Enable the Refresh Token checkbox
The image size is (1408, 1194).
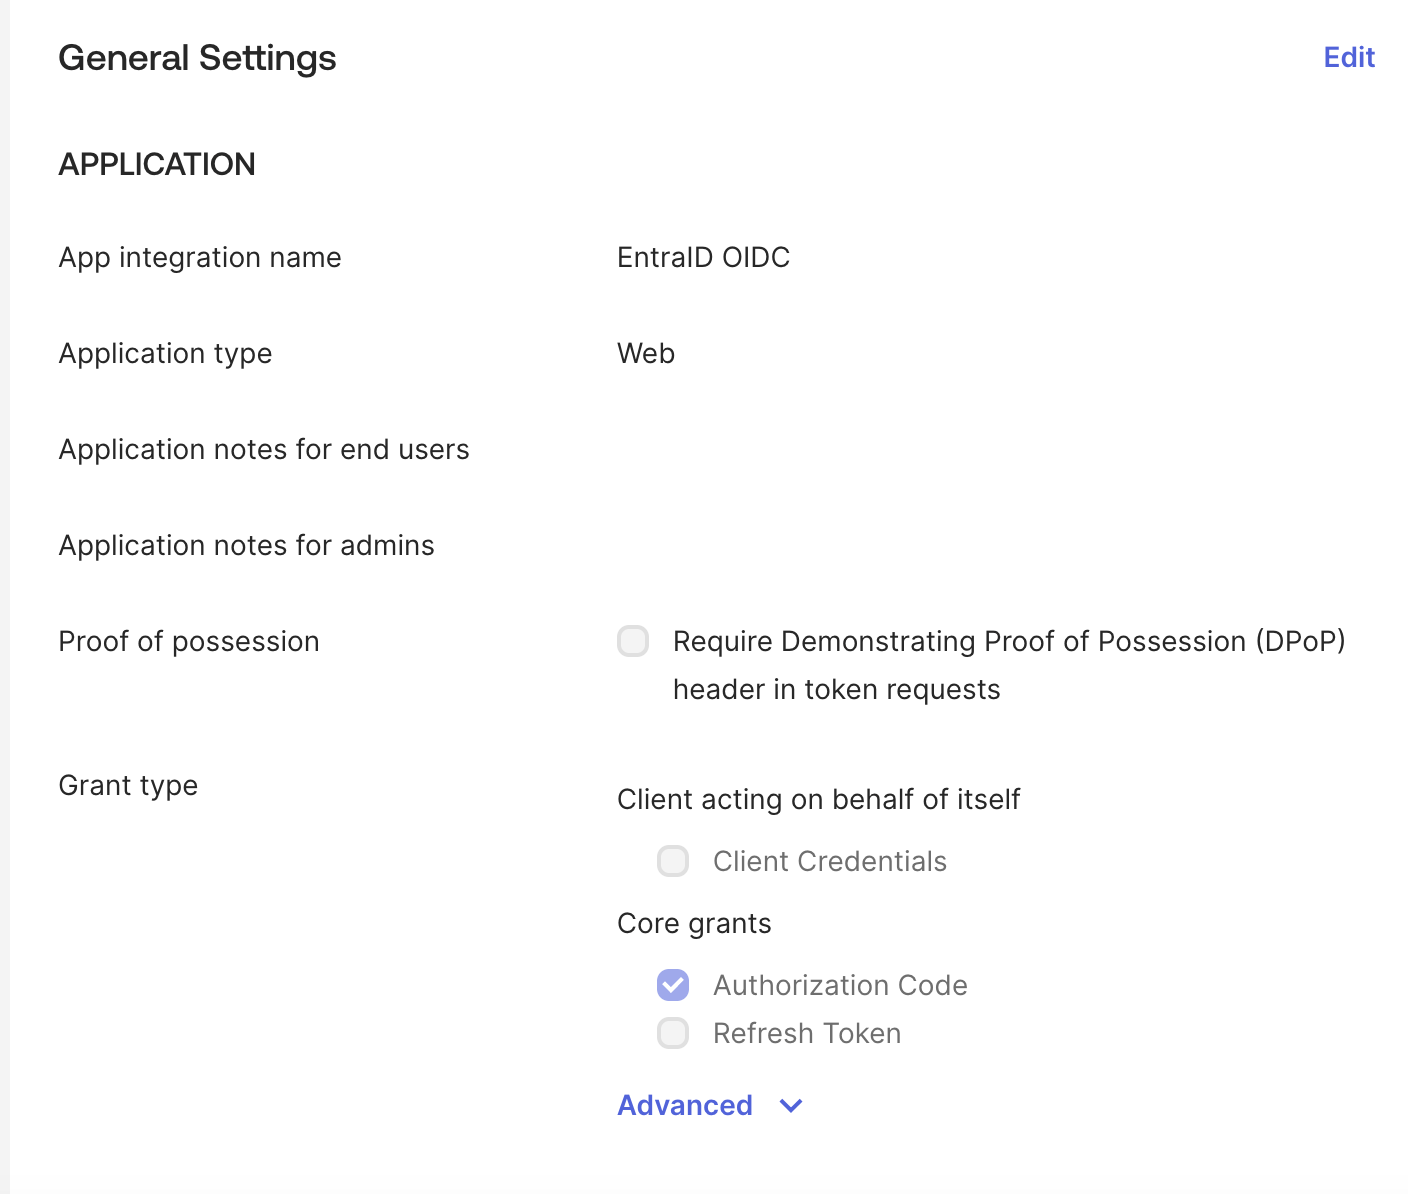coord(673,1033)
